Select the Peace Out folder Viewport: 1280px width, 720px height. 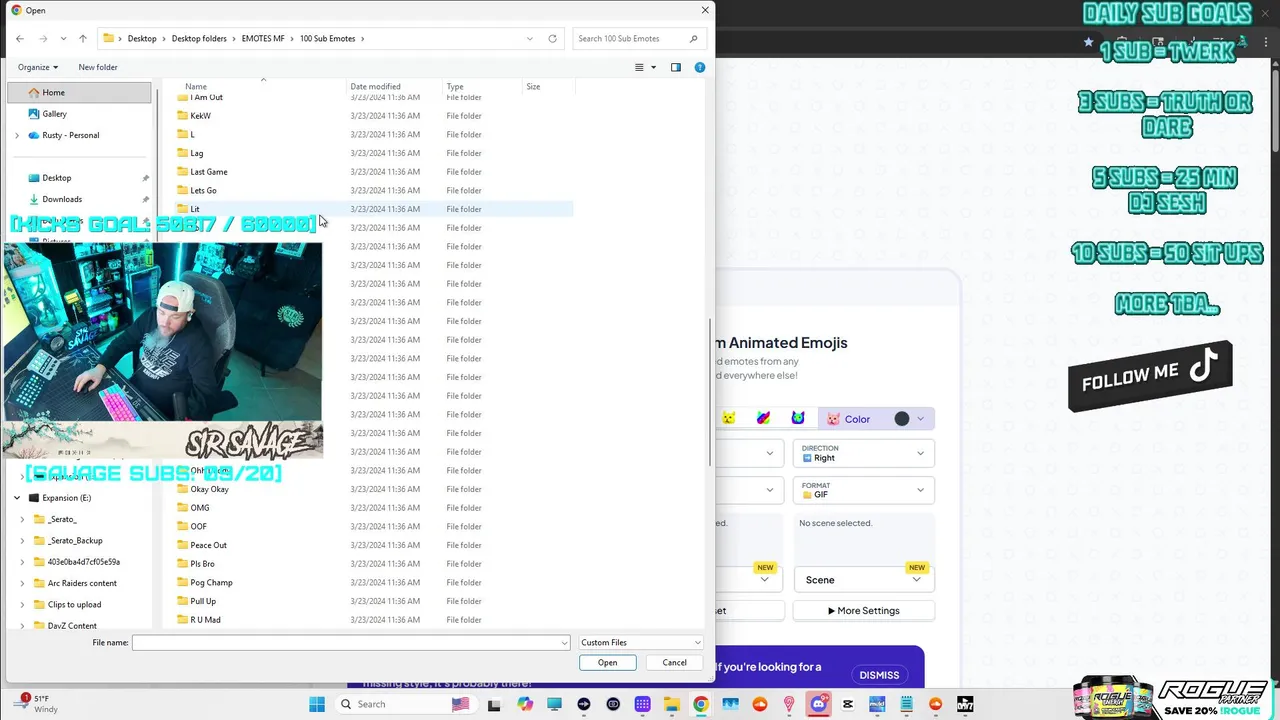(x=208, y=546)
